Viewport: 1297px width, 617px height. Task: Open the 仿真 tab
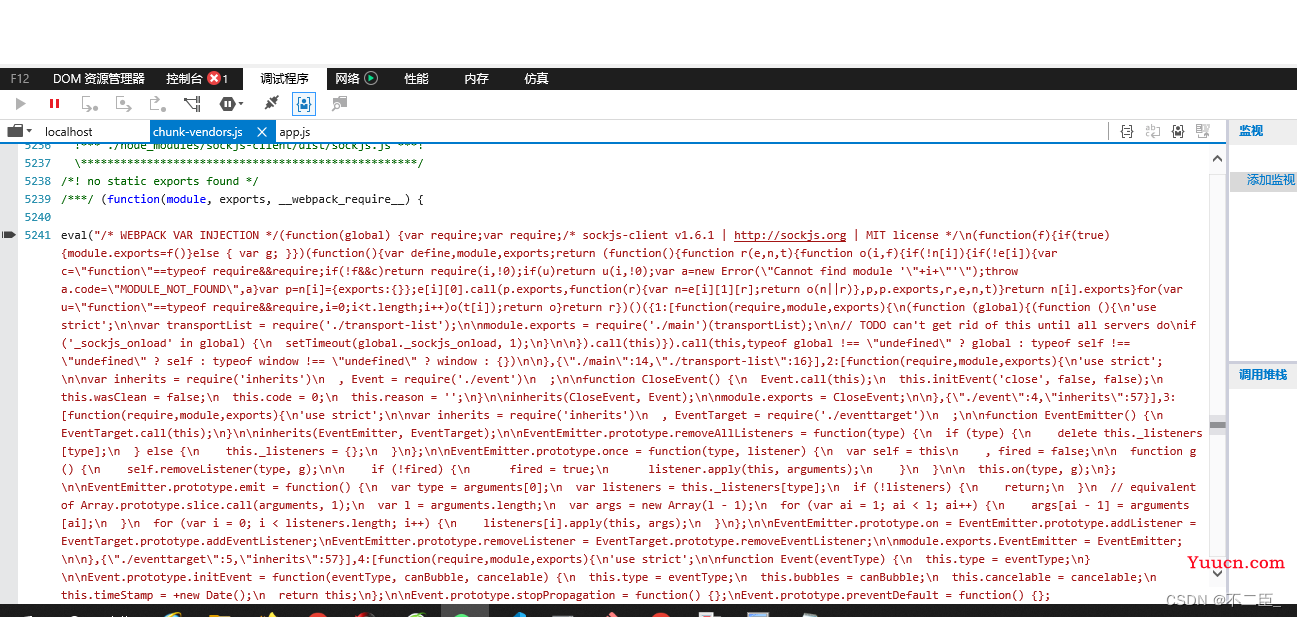536,78
